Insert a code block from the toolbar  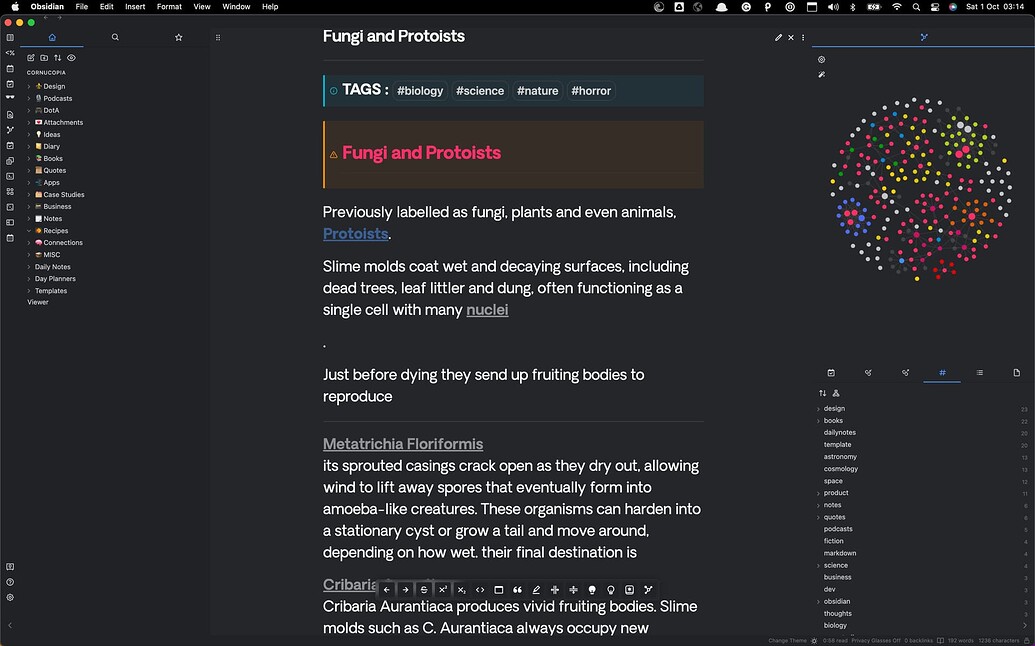[480, 590]
